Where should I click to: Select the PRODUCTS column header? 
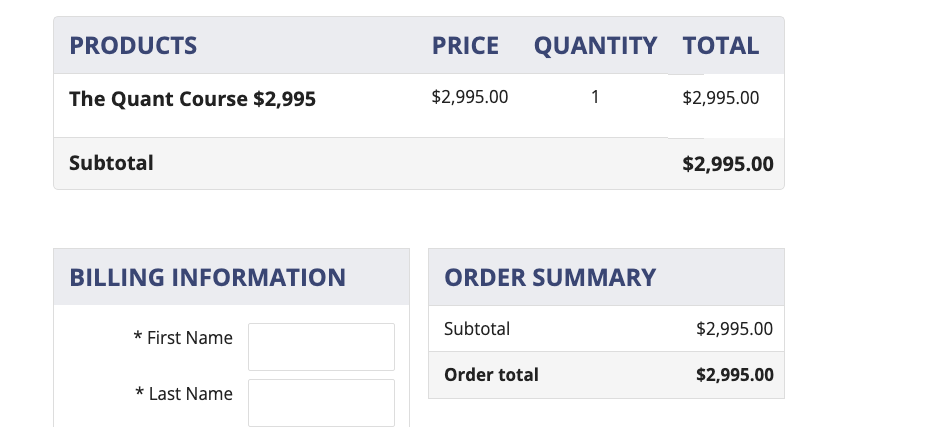point(133,45)
